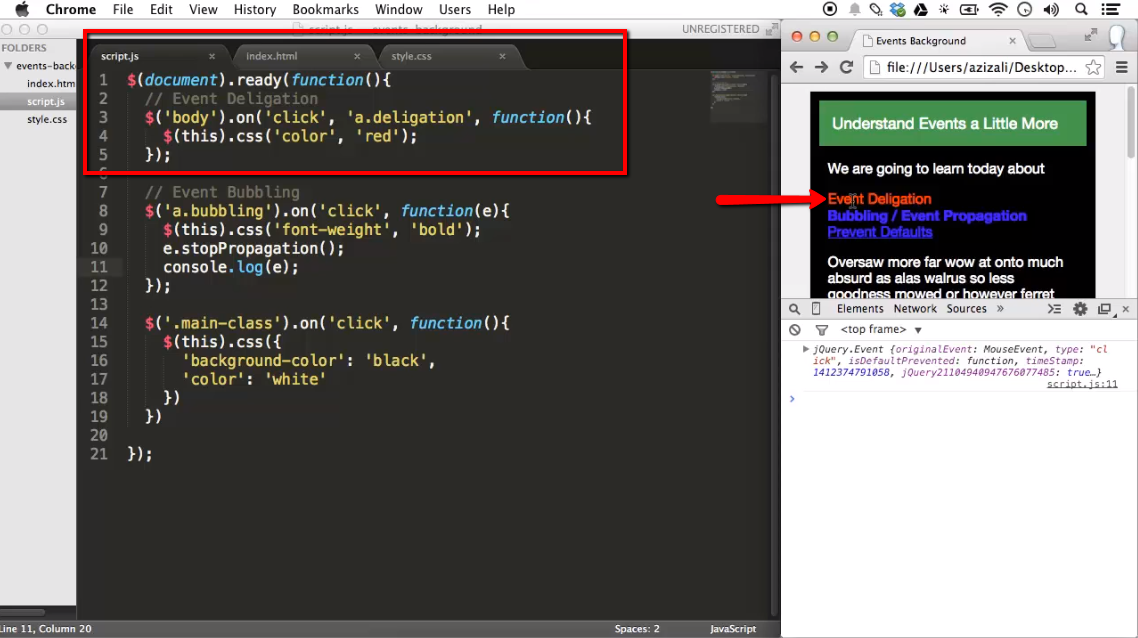Enter full screen in the Chrome window

(1090, 35)
